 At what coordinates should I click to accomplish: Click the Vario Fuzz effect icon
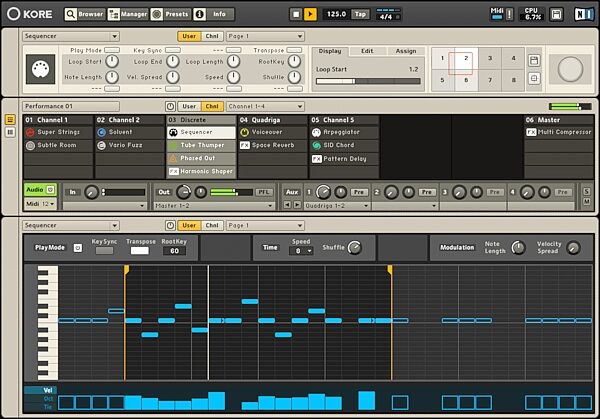click(x=101, y=145)
